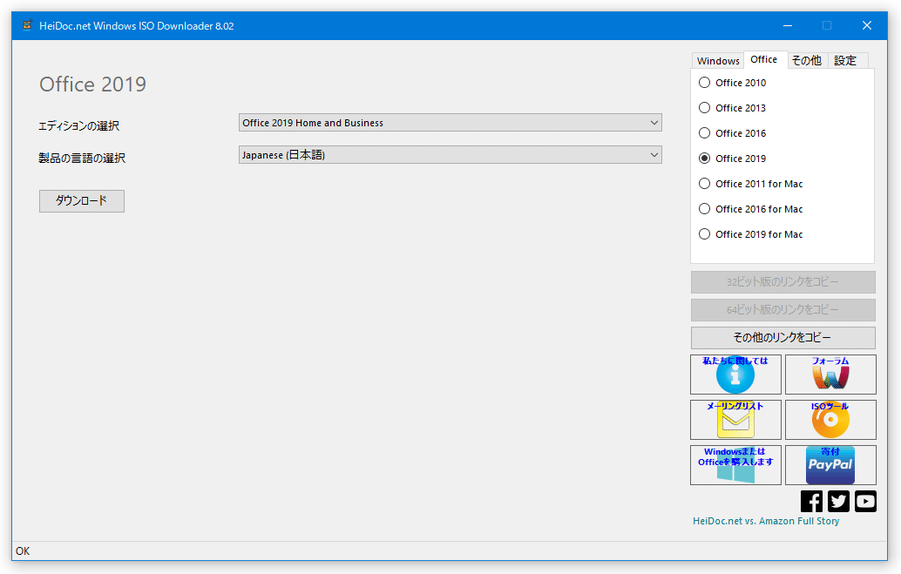This screenshot has width=901, height=574.
Task: Close the ISO Downloader window
Action: 867,25
